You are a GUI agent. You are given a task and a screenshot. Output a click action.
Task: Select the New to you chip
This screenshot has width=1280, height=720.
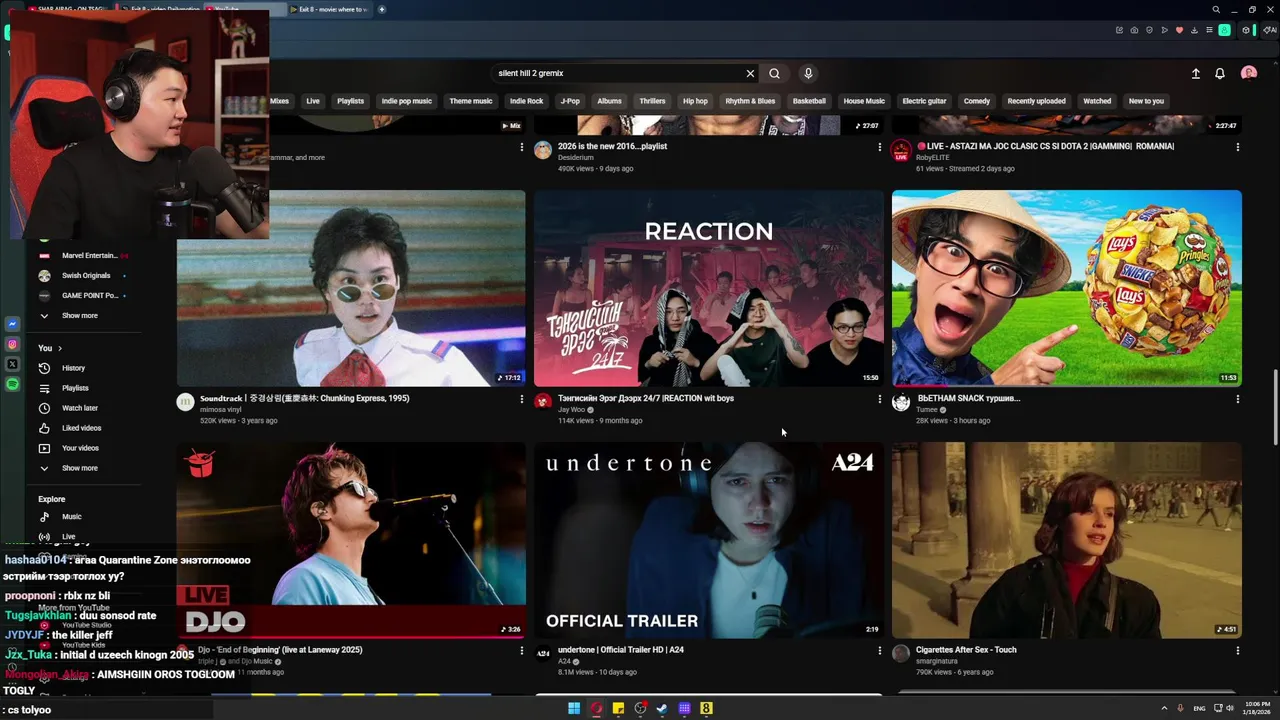point(1146,101)
